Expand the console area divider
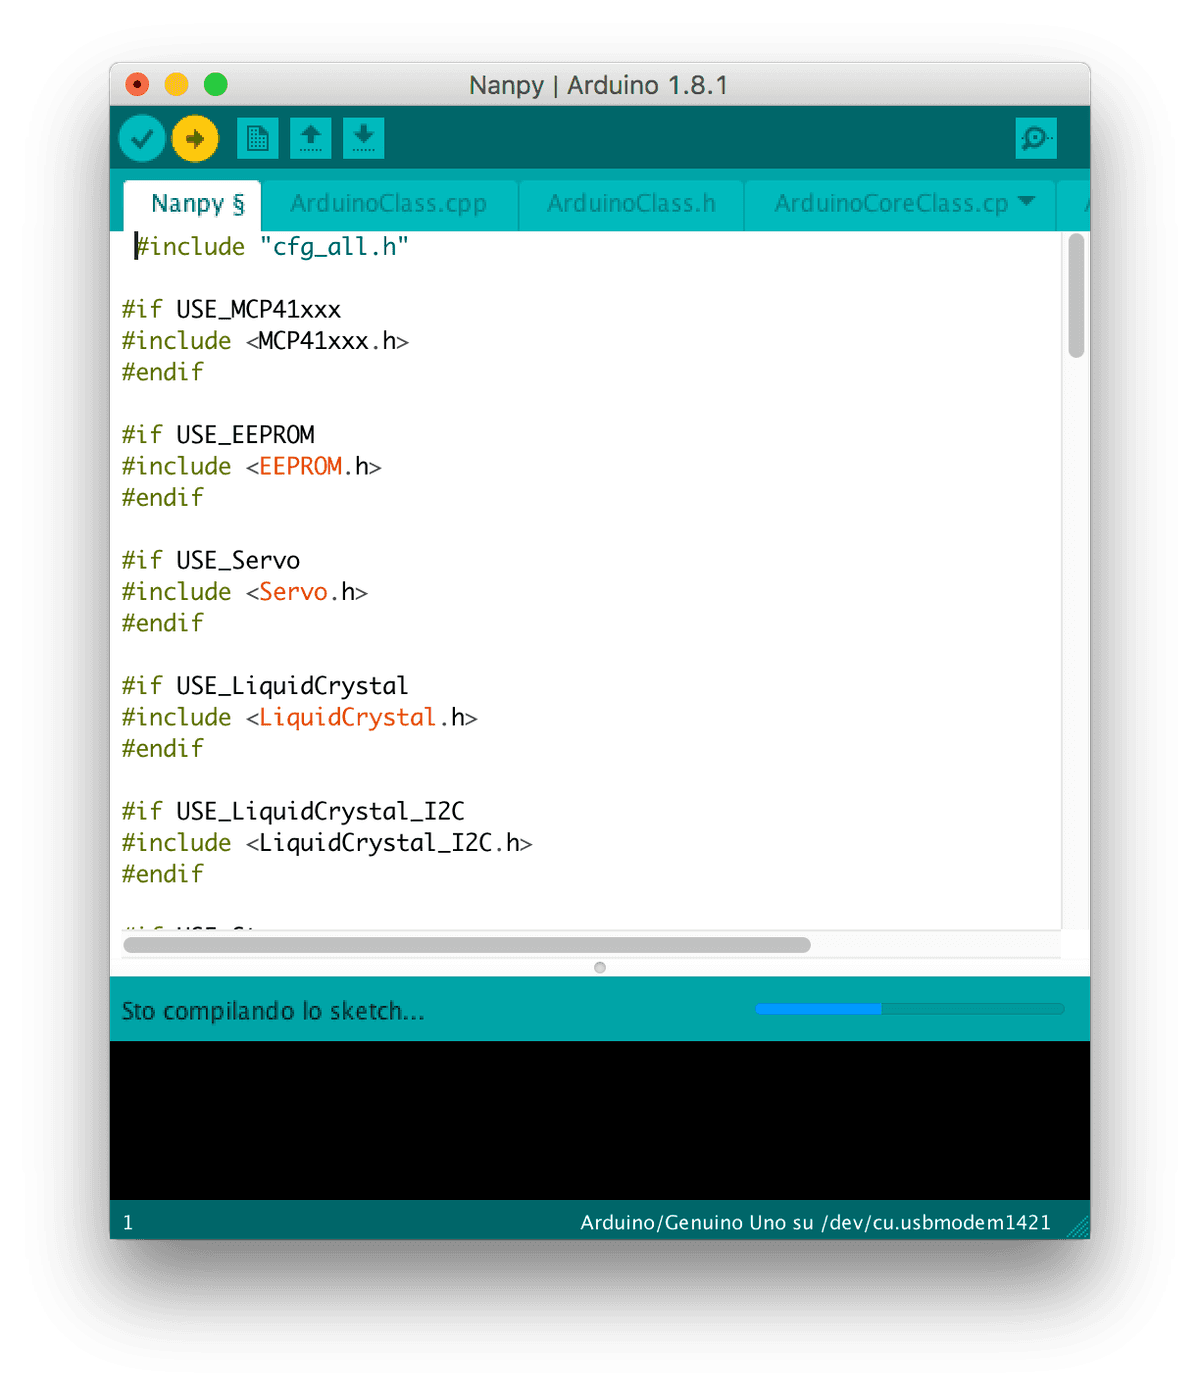 pyautogui.click(x=599, y=967)
